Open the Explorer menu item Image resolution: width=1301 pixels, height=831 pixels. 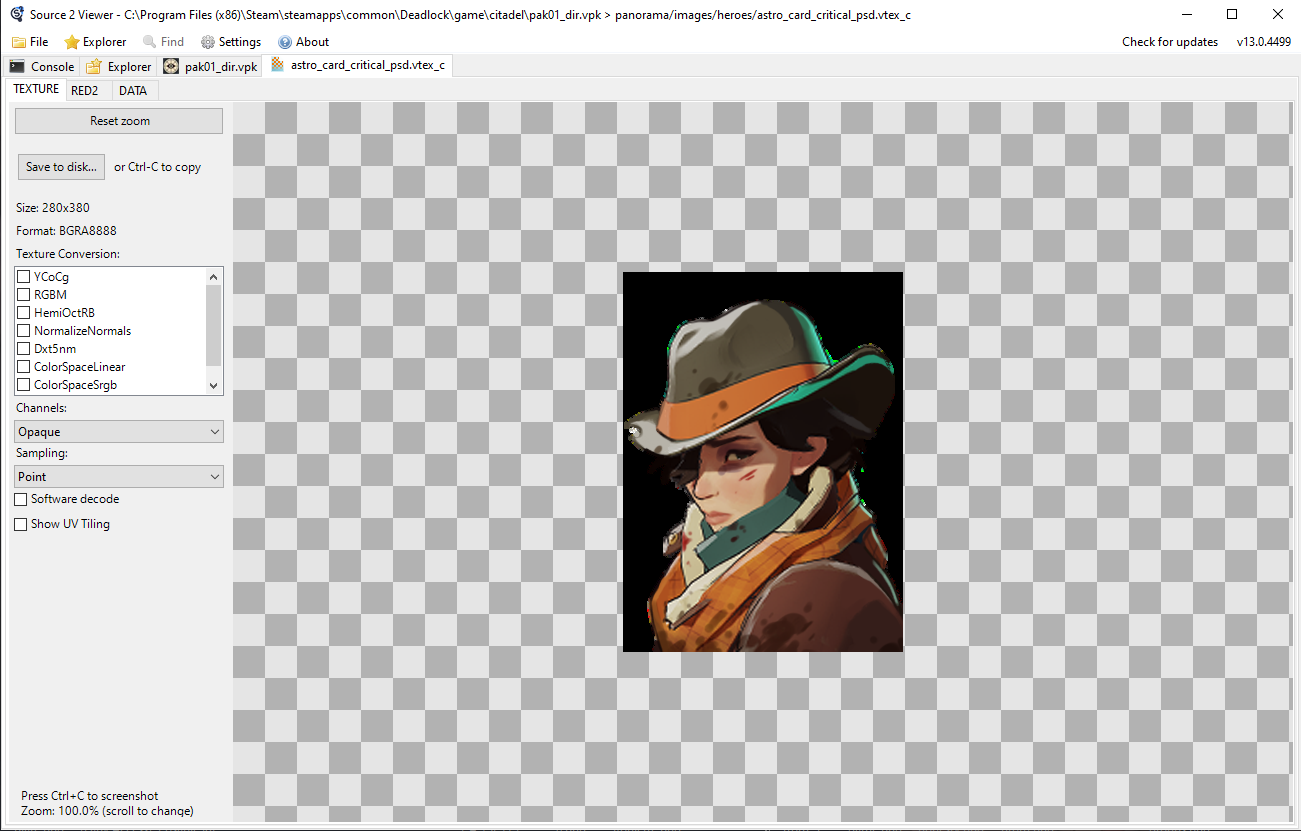click(95, 42)
